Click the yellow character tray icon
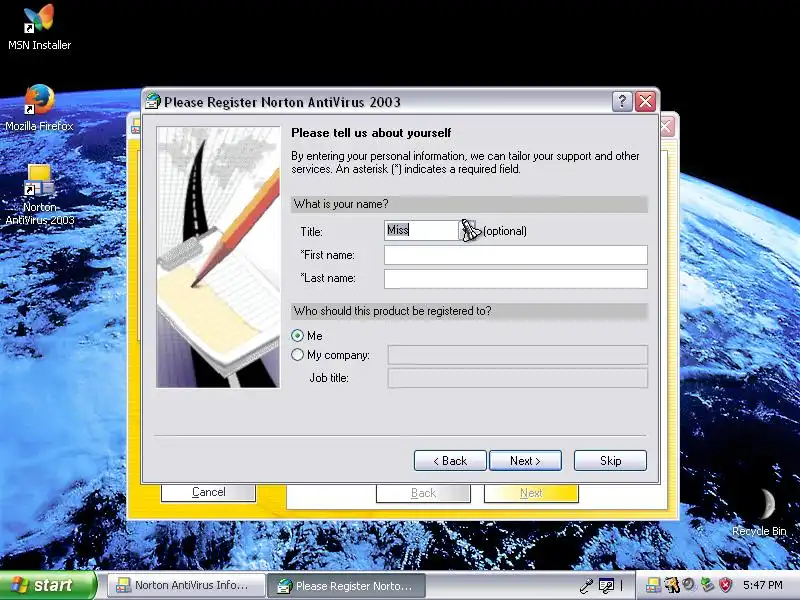 point(672,585)
